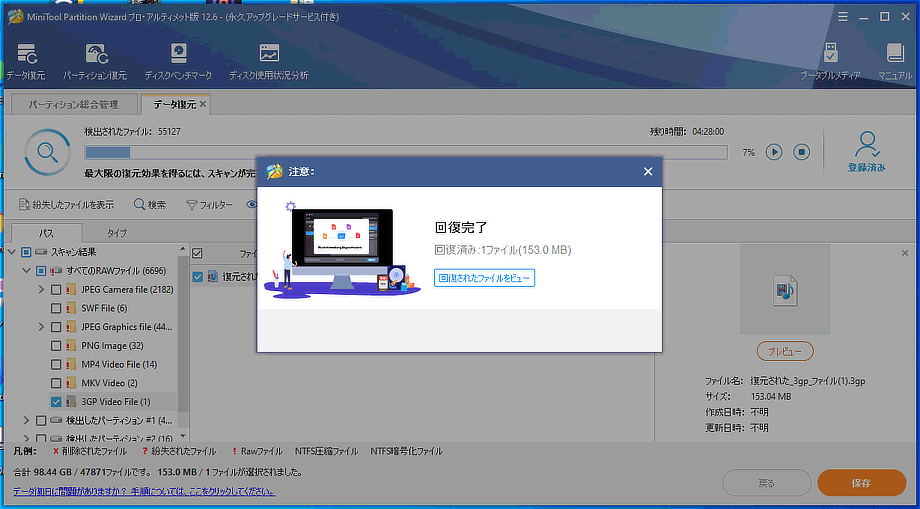Switch to パーティション総合管理 tab

[x=74, y=105]
